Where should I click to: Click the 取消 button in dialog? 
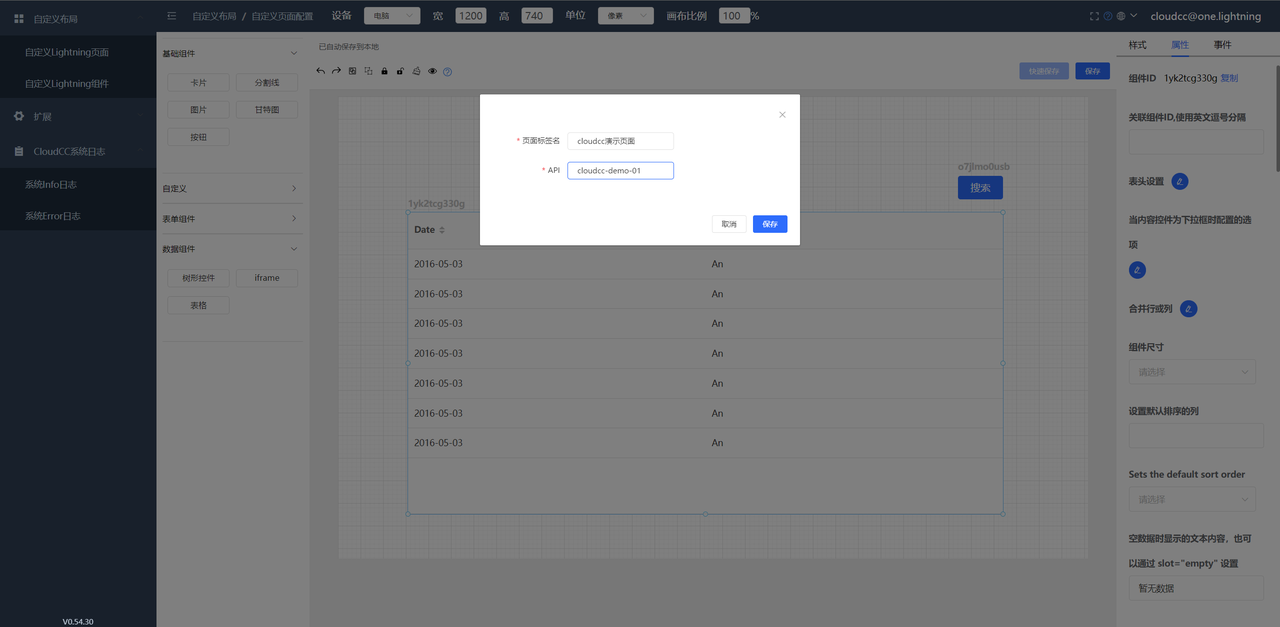coord(729,224)
